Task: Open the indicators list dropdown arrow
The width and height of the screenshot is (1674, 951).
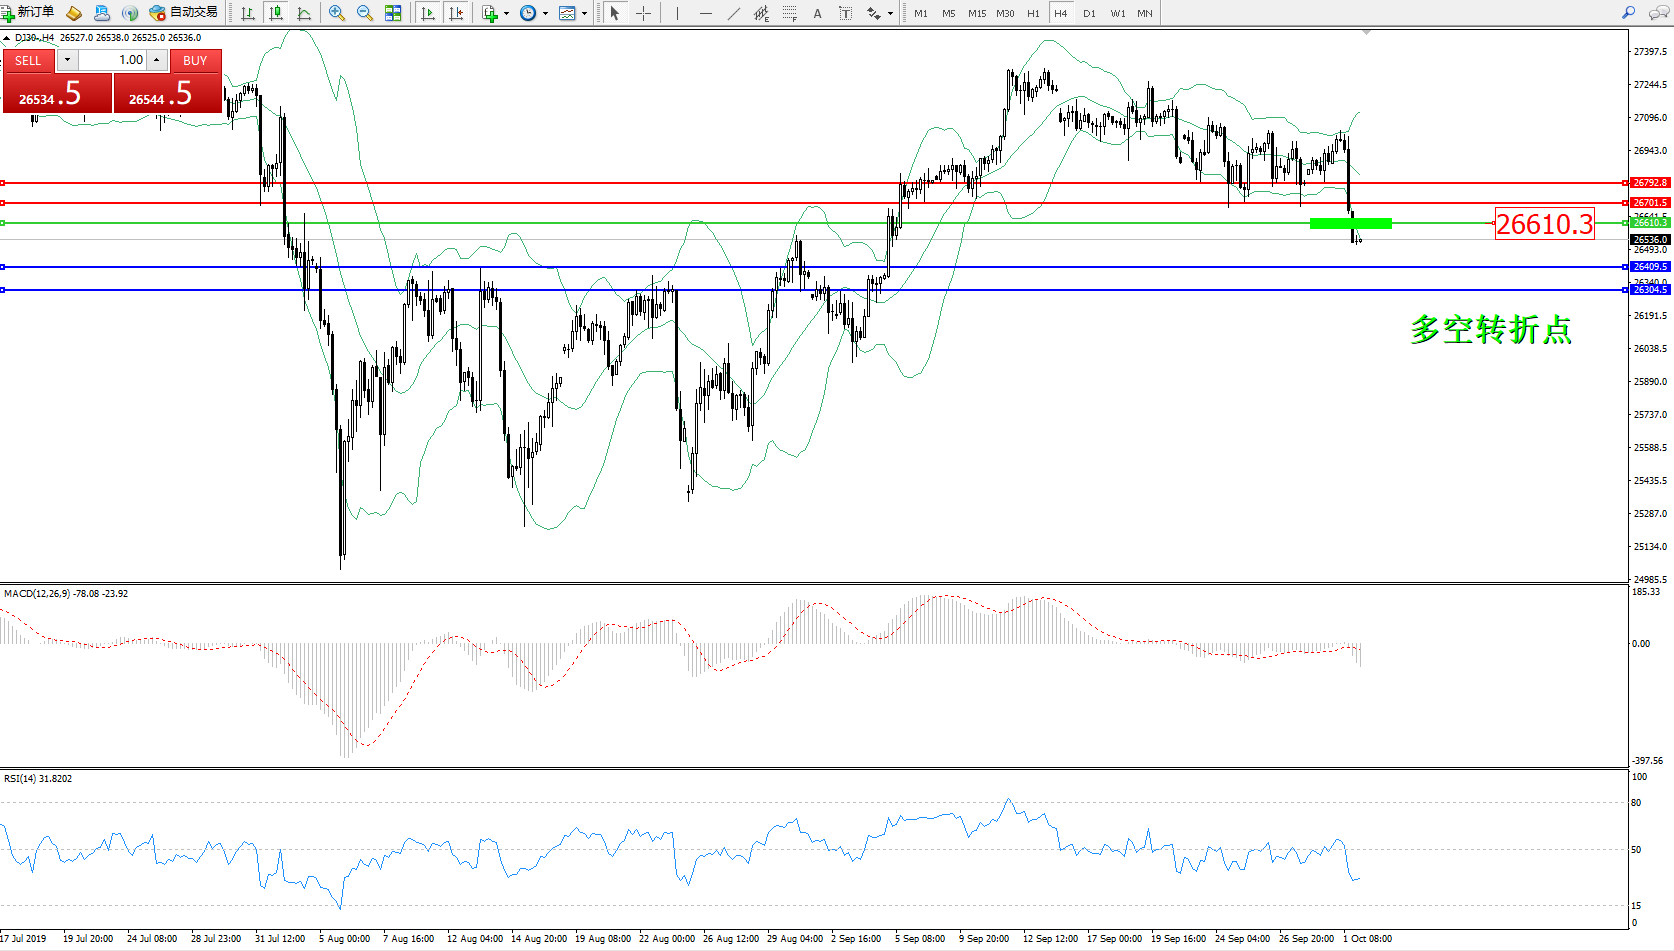Action: [506, 13]
